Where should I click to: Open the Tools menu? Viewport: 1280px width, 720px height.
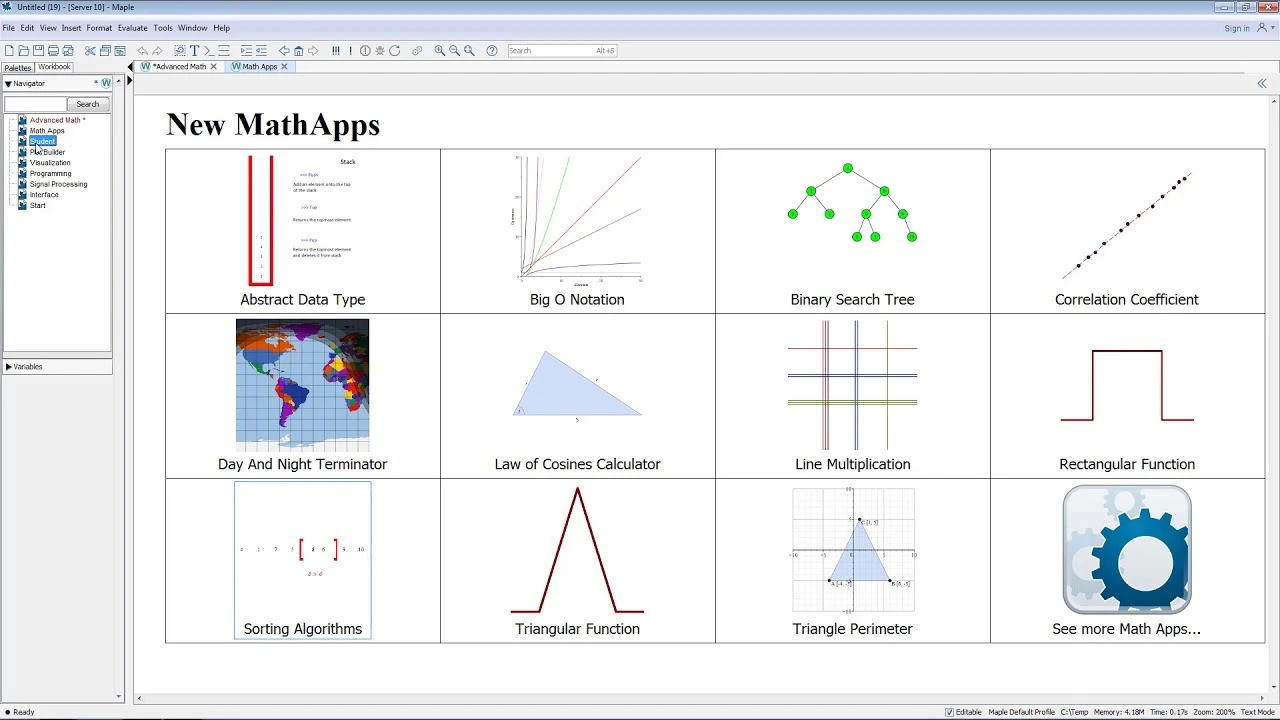[163, 28]
